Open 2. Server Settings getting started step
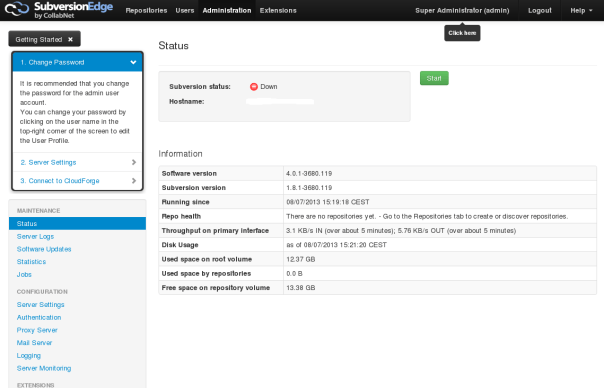The width and height of the screenshot is (604, 388). click(49, 162)
